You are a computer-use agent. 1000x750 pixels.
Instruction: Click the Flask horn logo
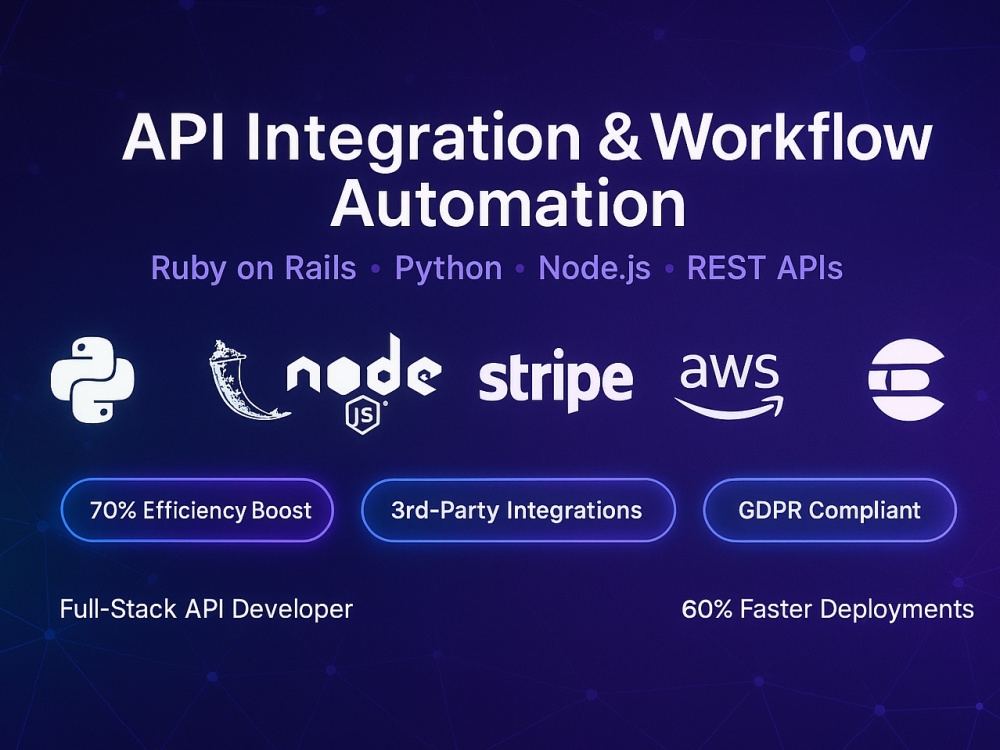point(249,380)
